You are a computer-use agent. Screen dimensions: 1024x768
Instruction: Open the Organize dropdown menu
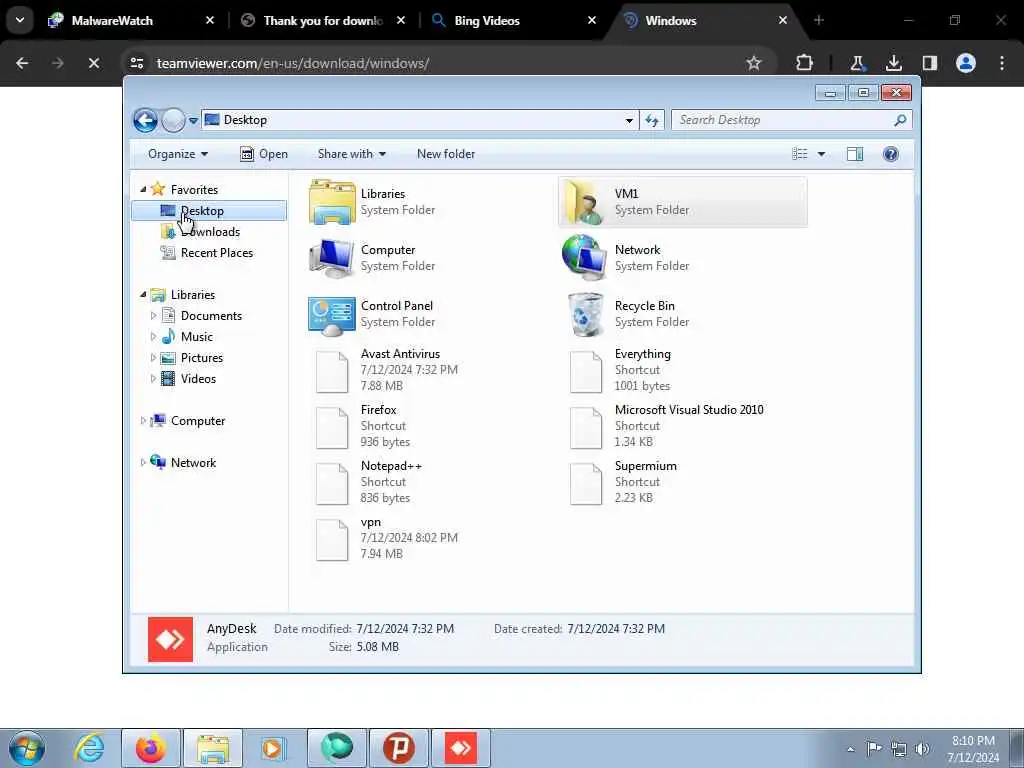pos(178,154)
